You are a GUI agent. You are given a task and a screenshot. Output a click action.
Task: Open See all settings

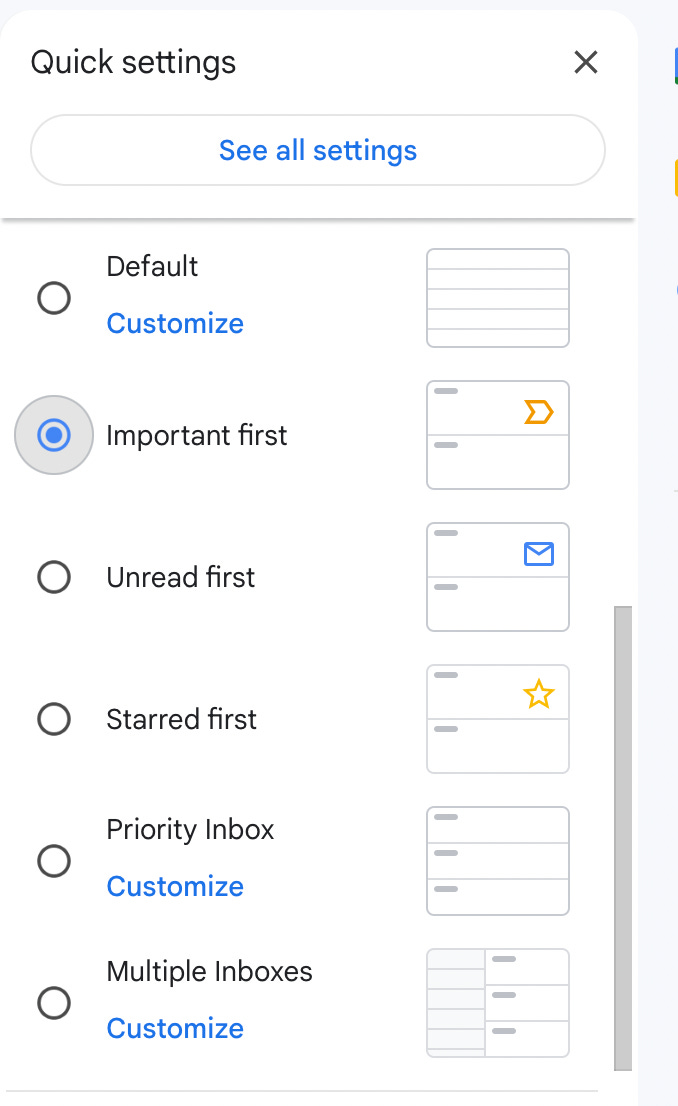point(317,150)
